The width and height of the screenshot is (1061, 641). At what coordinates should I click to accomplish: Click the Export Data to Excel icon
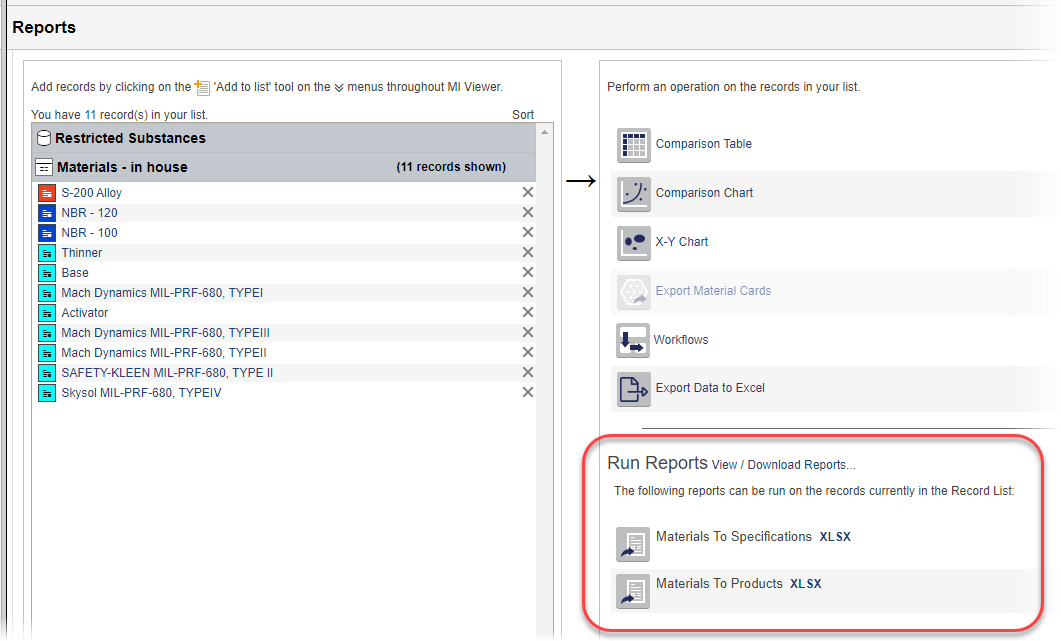coord(633,389)
